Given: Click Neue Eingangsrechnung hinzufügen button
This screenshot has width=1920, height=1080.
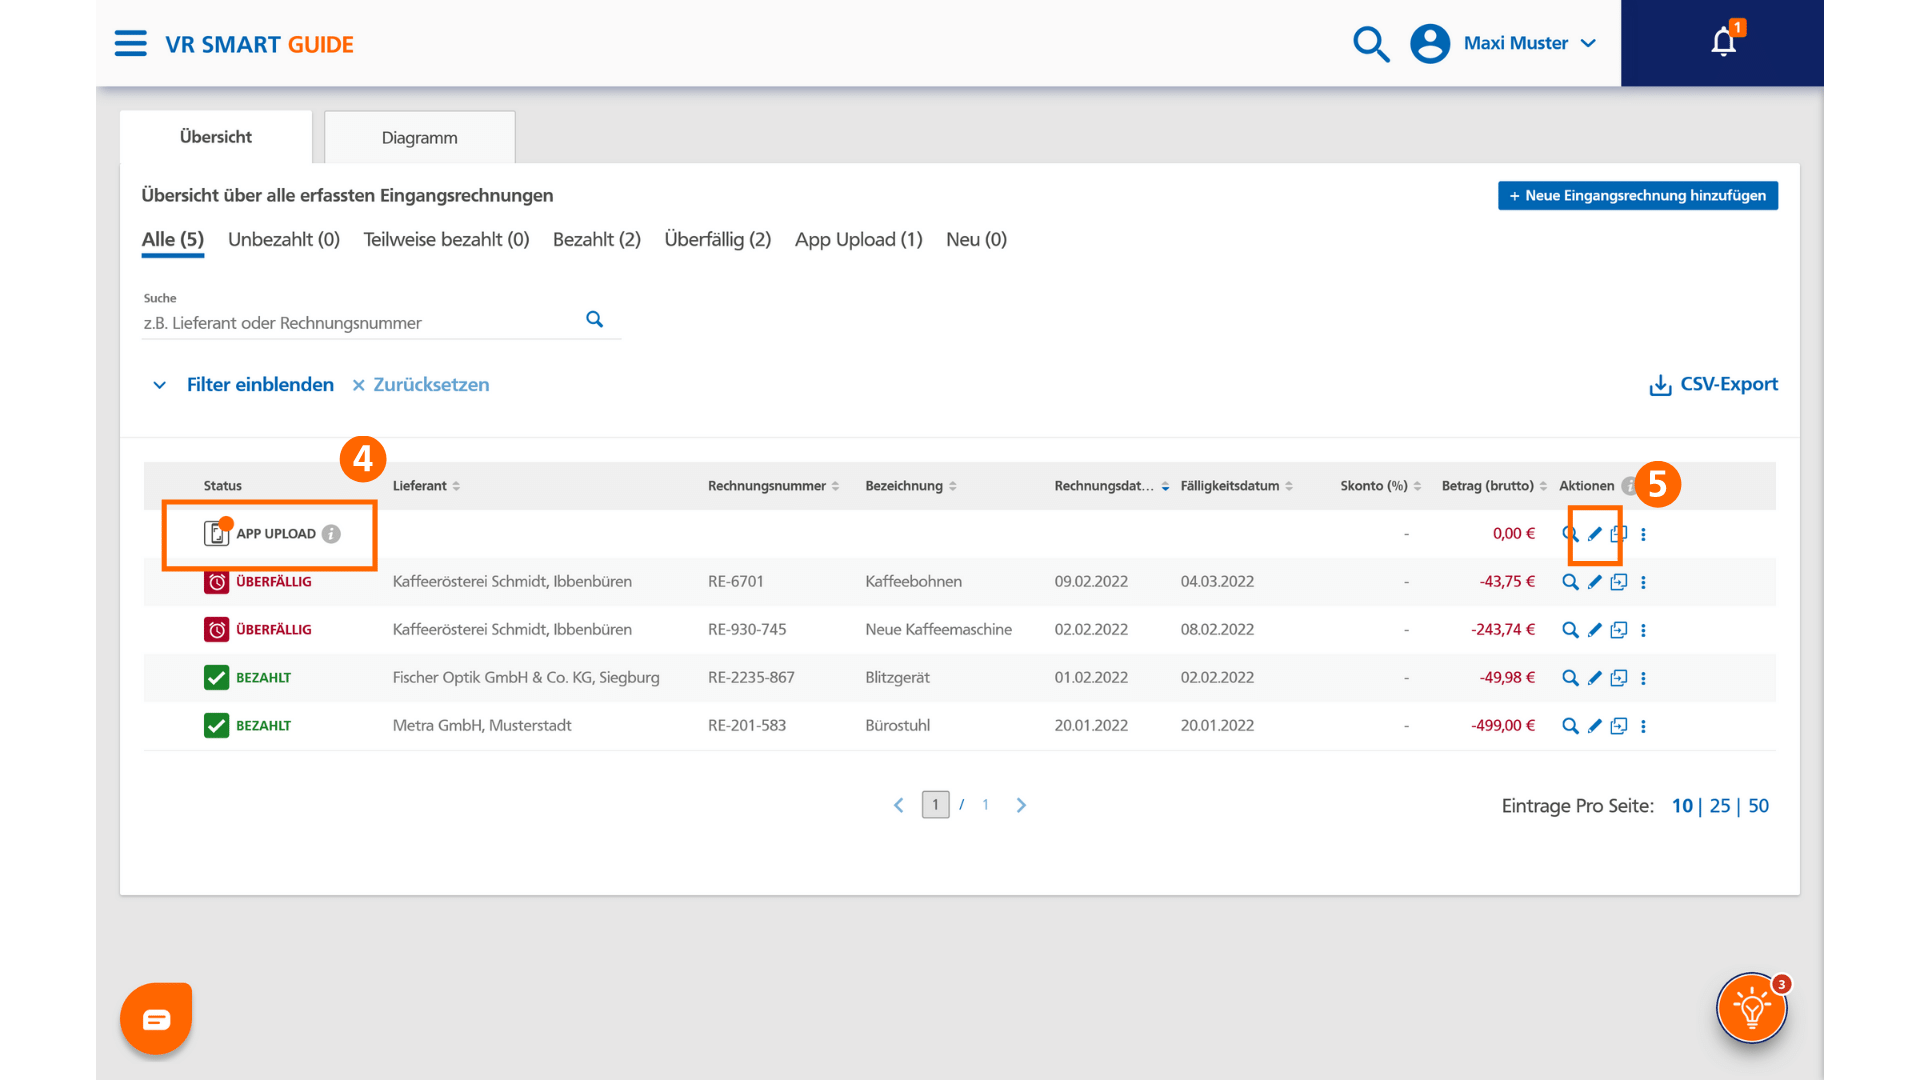Looking at the screenshot, I should (1638, 196).
